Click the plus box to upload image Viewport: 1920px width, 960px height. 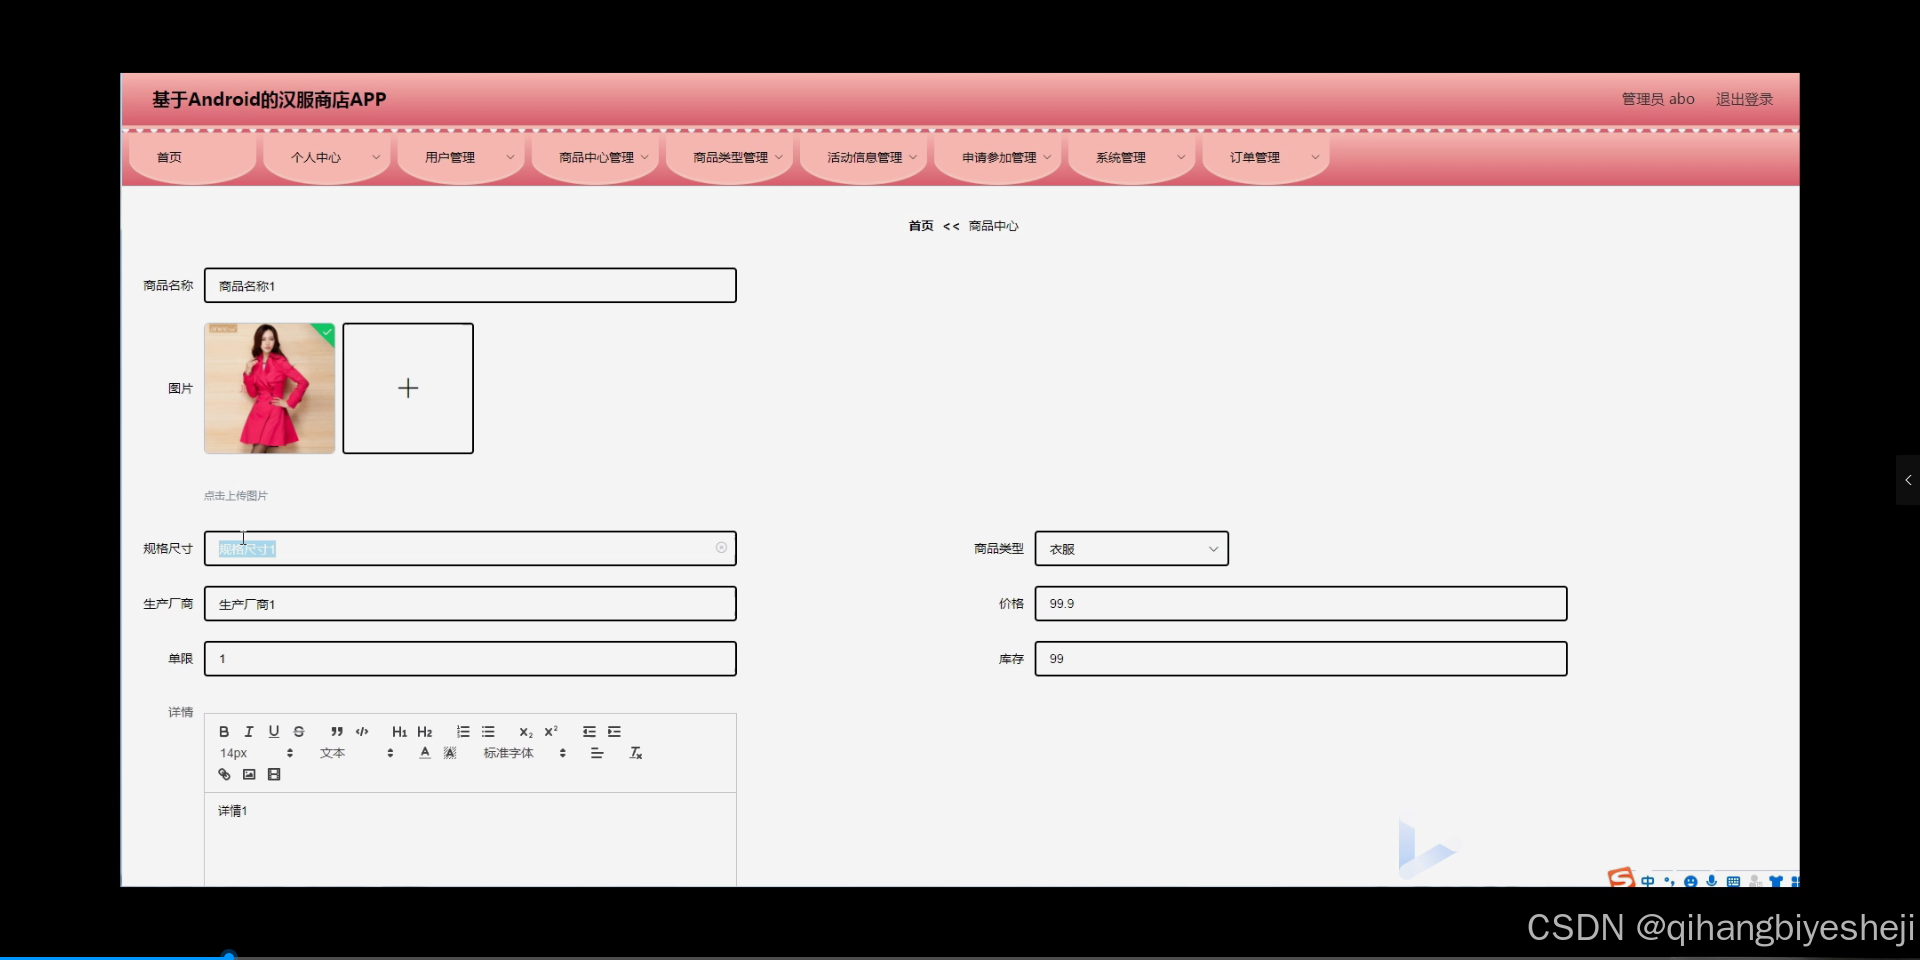(407, 388)
